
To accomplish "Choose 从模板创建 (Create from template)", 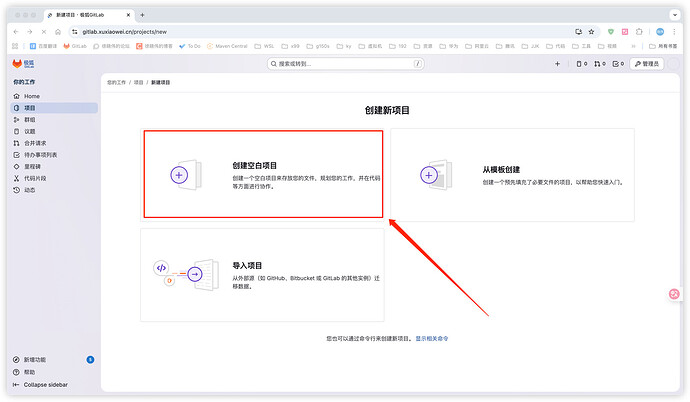I will coord(511,175).
